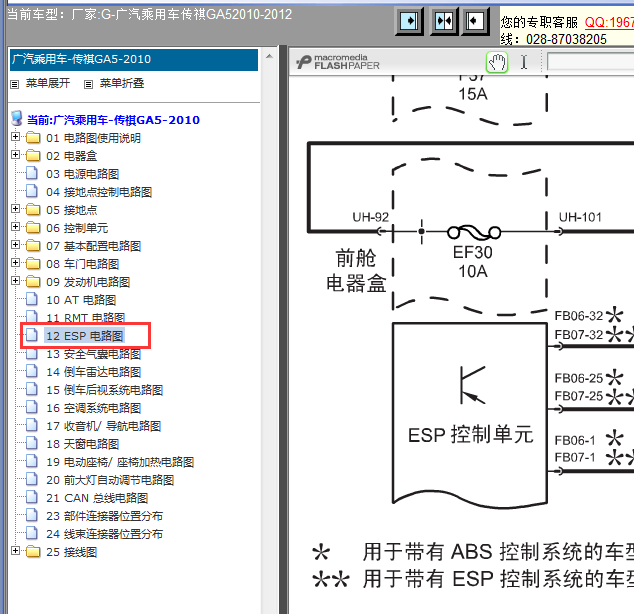Select 12 ESP 电路图
This screenshot has height=614, width=634.
coord(85,336)
